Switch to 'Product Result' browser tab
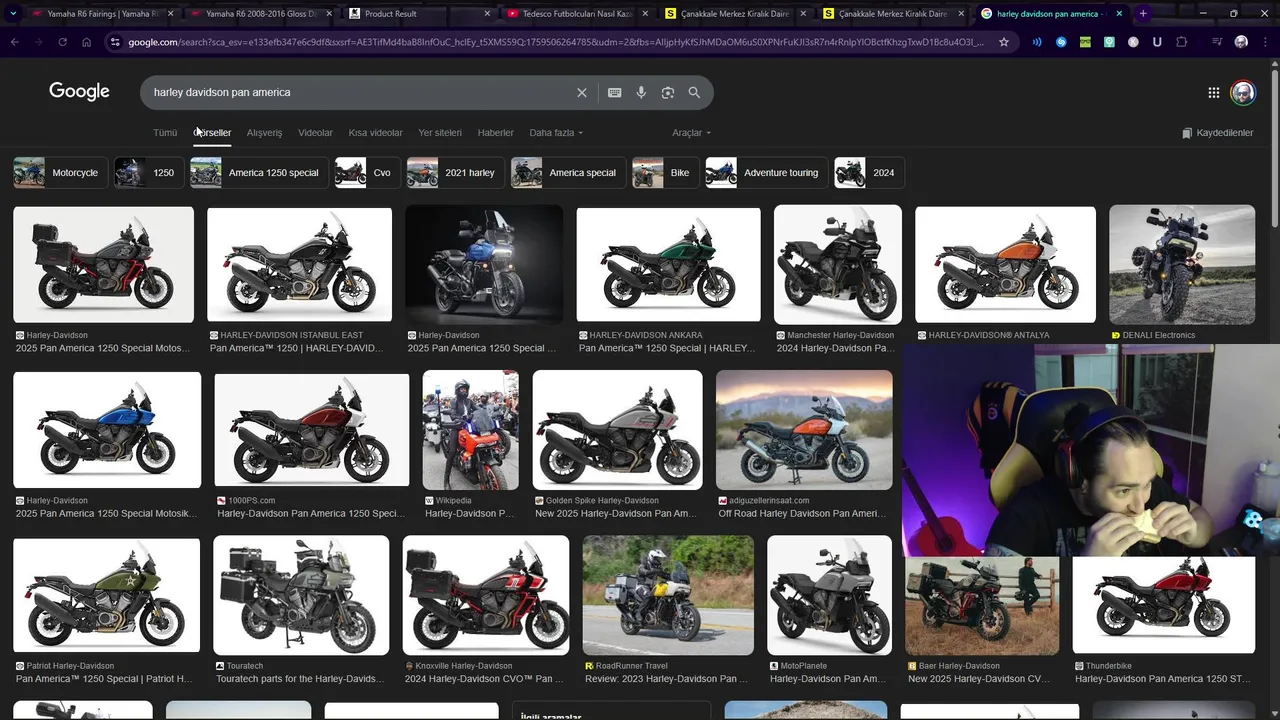The width and height of the screenshot is (1280, 720). [x=417, y=14]
